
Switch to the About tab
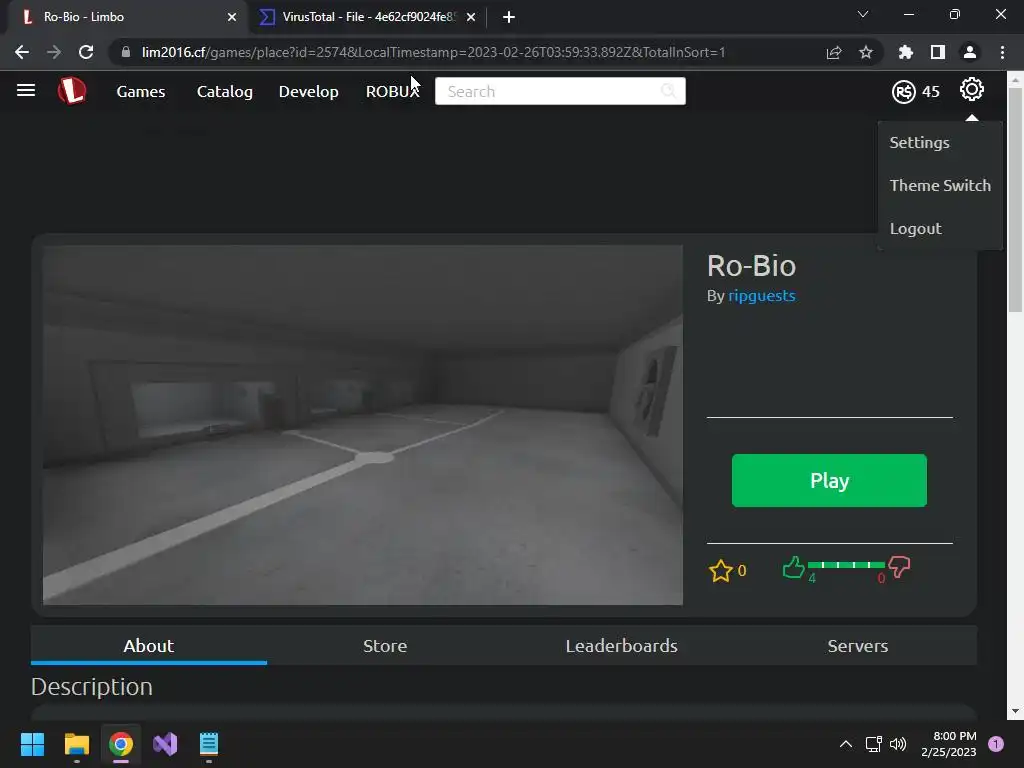(149, 646)
